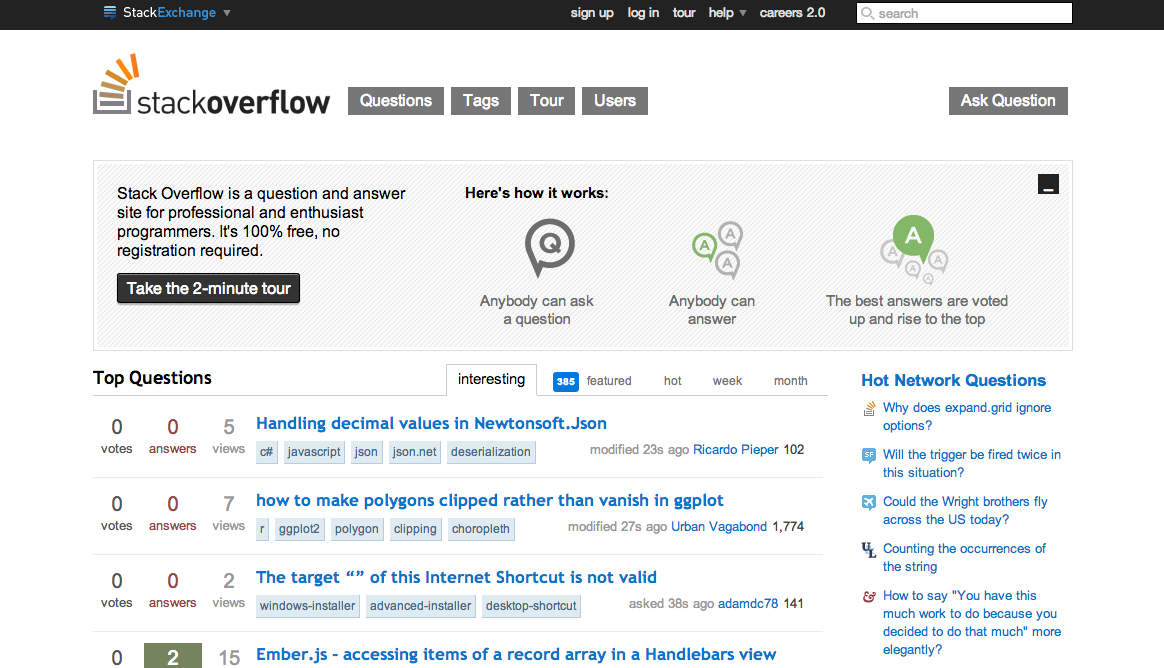
Task: Open 'Ember.js - accessing items' question
Action: click(x=516, y=655)
